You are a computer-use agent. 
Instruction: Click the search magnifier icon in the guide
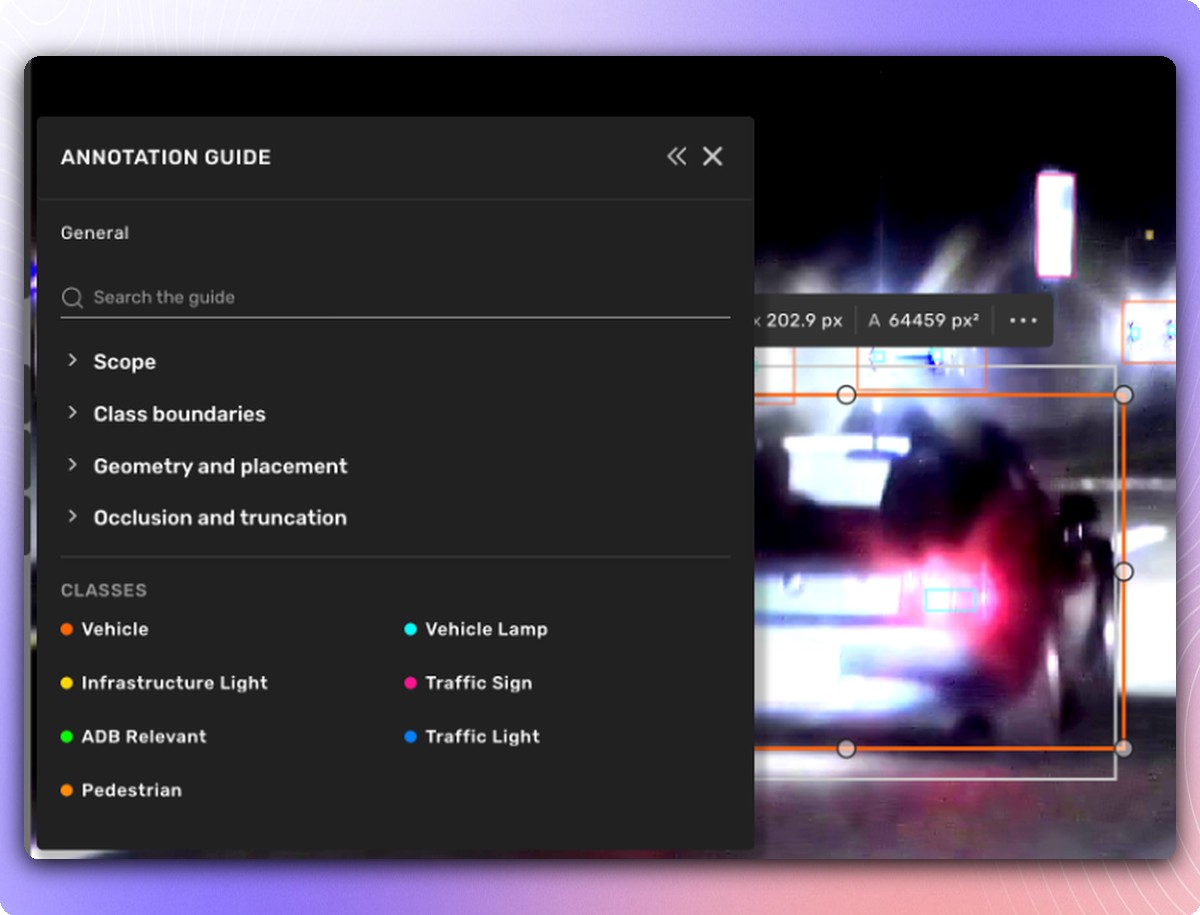tap(72, 298)
